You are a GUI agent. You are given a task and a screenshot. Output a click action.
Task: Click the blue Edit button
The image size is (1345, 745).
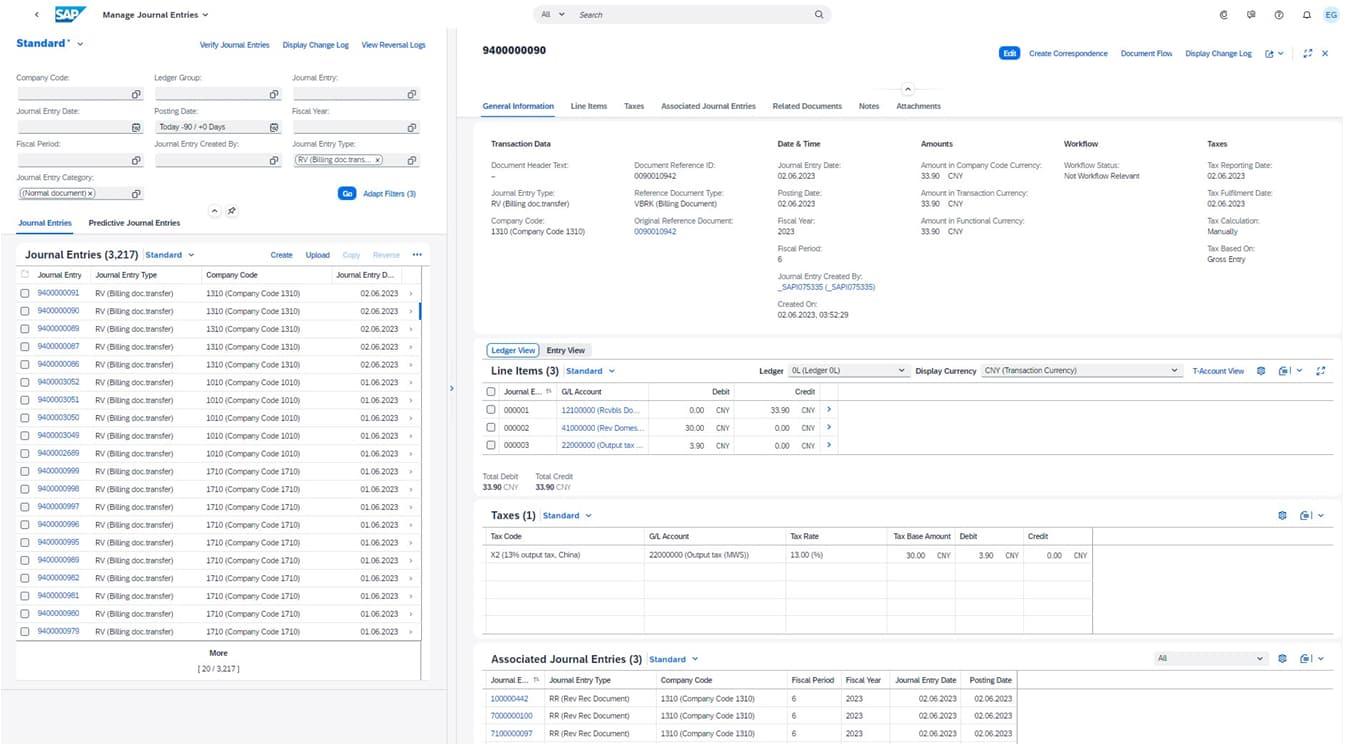pyautogui.click(x=1009, y=53)
